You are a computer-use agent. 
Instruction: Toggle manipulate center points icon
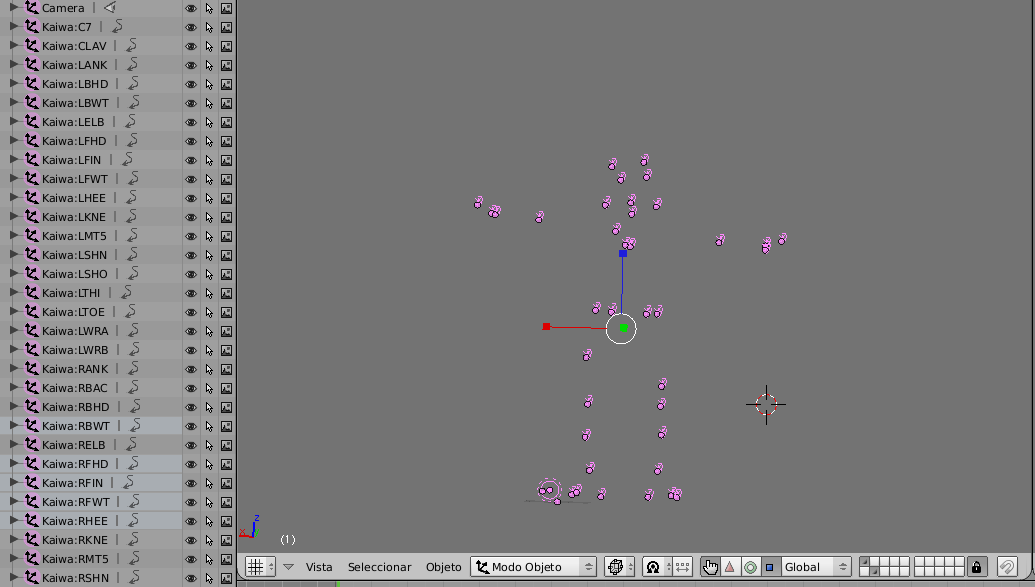point(683,567)
